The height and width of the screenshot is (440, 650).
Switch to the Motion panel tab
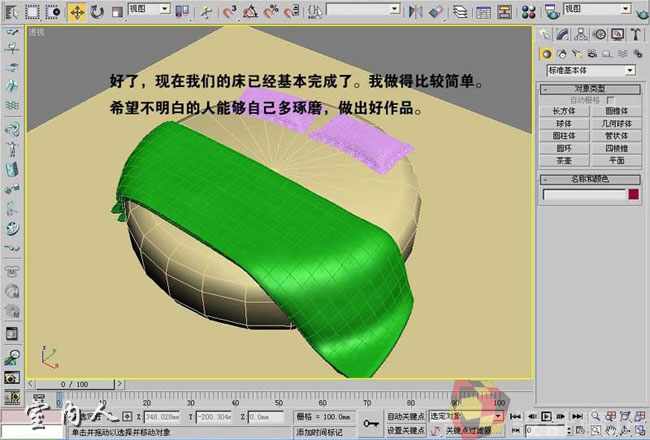pos(599,34)
